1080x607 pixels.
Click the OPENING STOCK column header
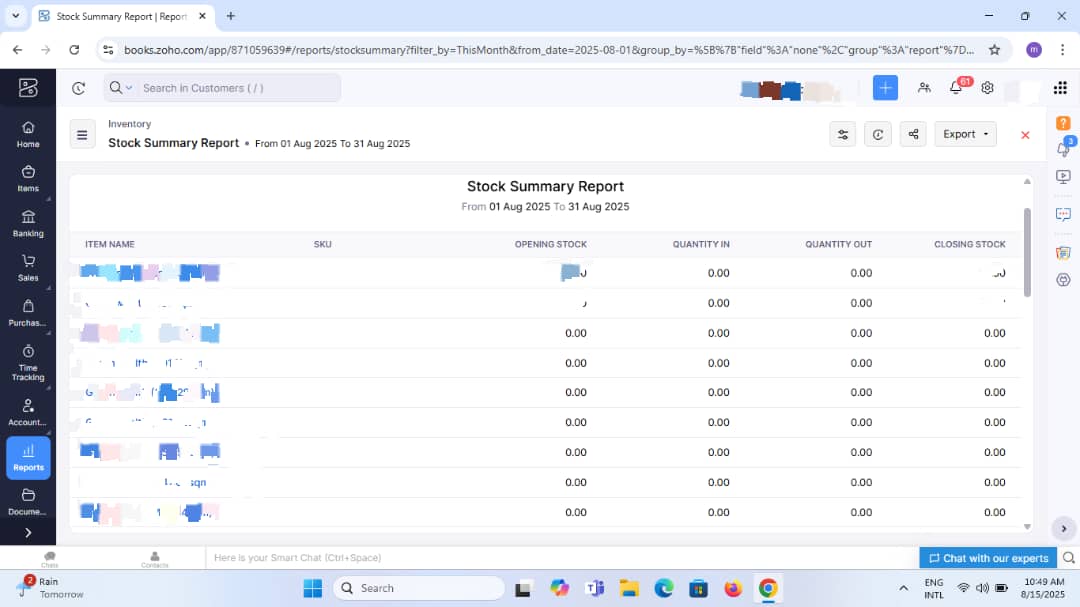[x=550, y=245]
